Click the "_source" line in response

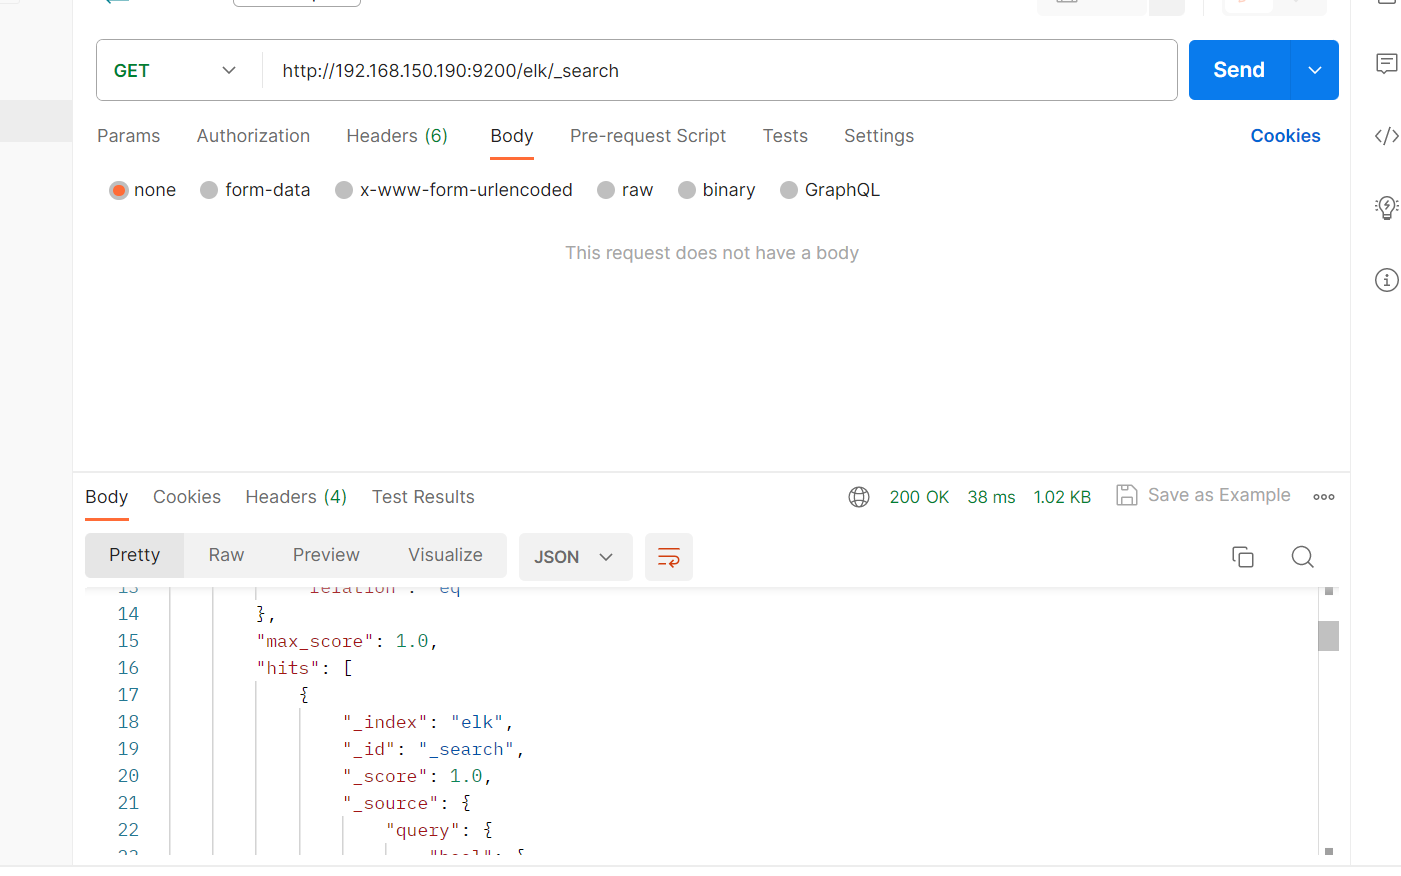[x=406, y=803]
